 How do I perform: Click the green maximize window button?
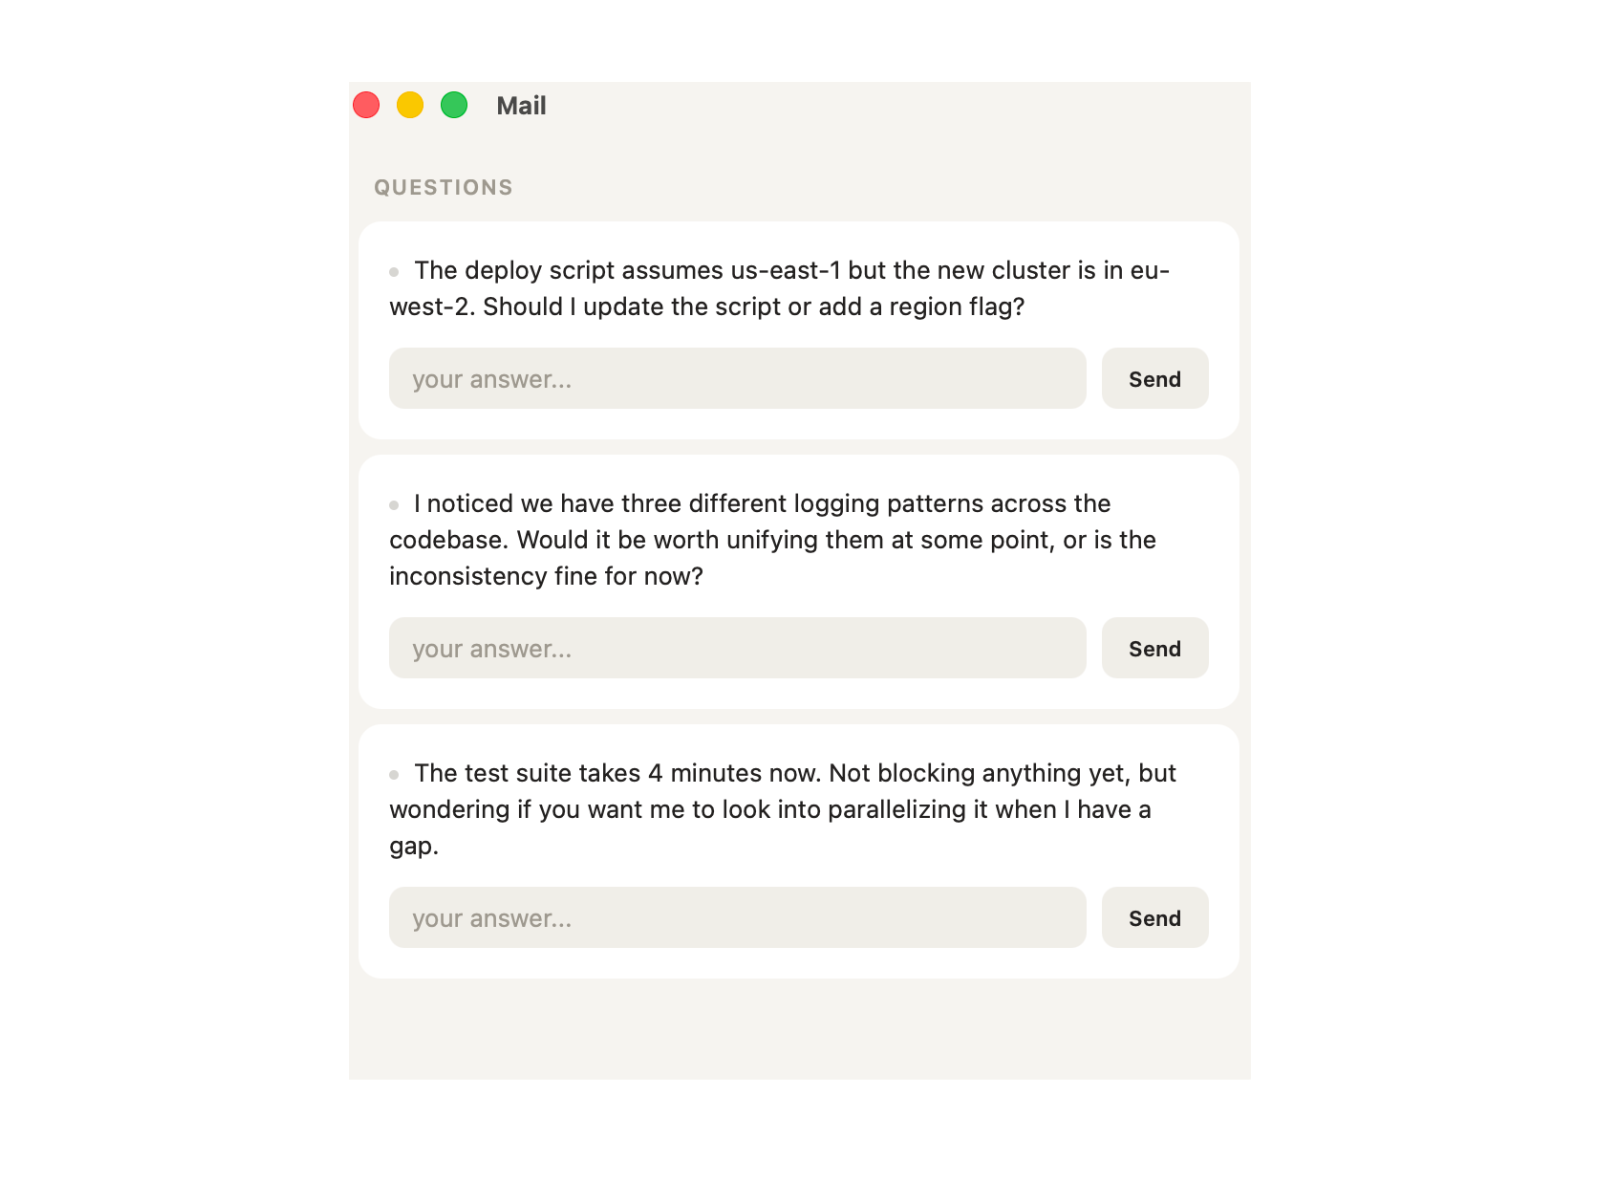coord(454,105)
